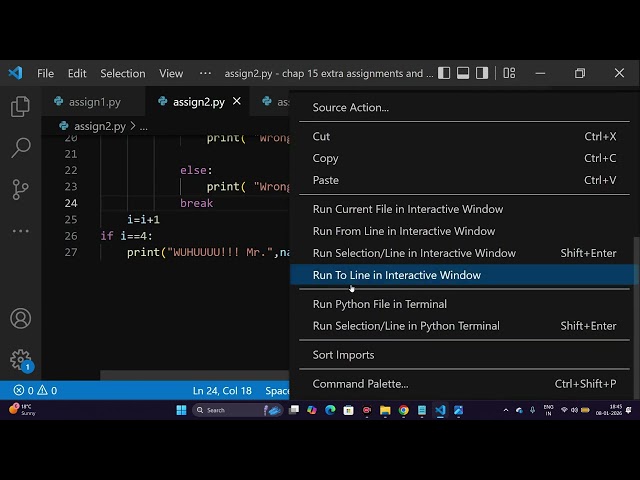
Task: Select Copy from the context menu
Action: [464, 158]
